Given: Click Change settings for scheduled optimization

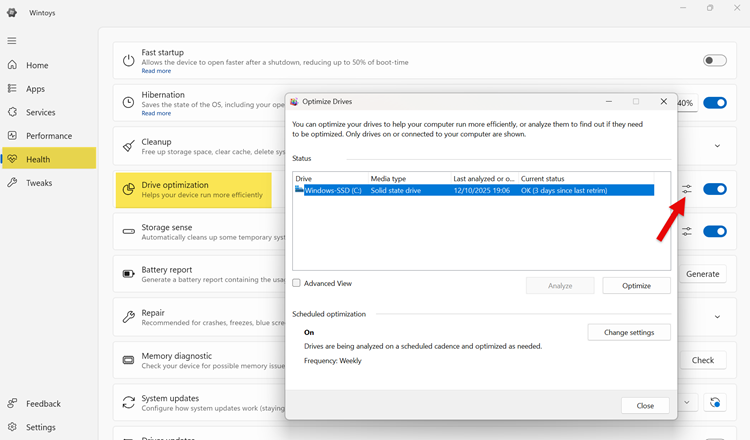Looking at the screenshot, I should [x=629, y=332].
